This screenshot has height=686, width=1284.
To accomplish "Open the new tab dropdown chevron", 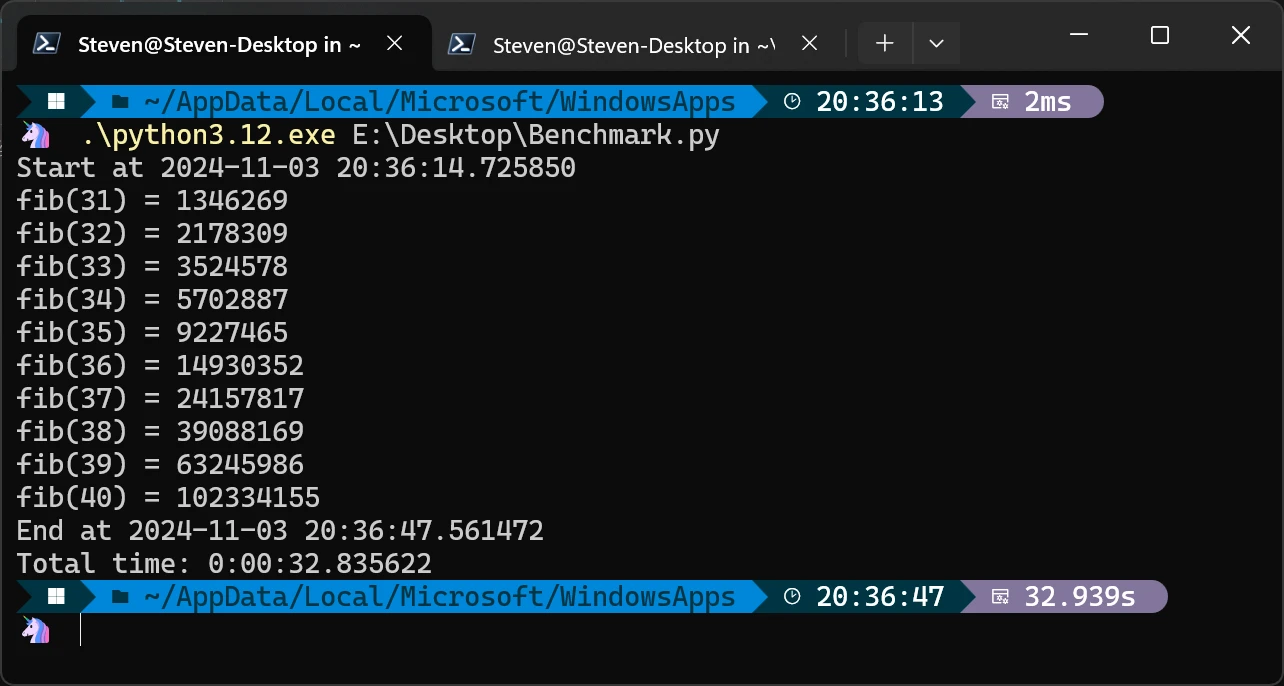I will (x=936, y=43).
